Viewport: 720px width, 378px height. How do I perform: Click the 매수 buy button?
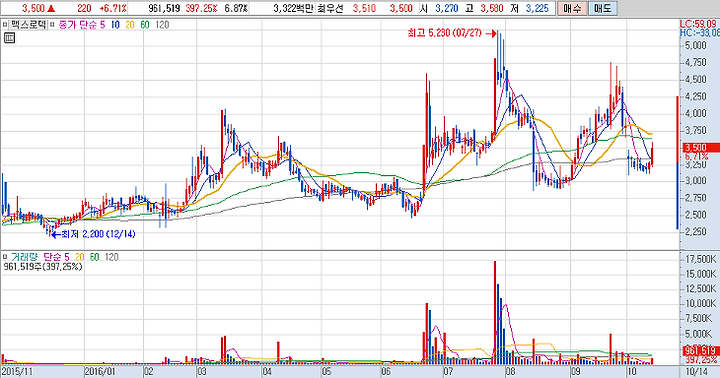572,8
